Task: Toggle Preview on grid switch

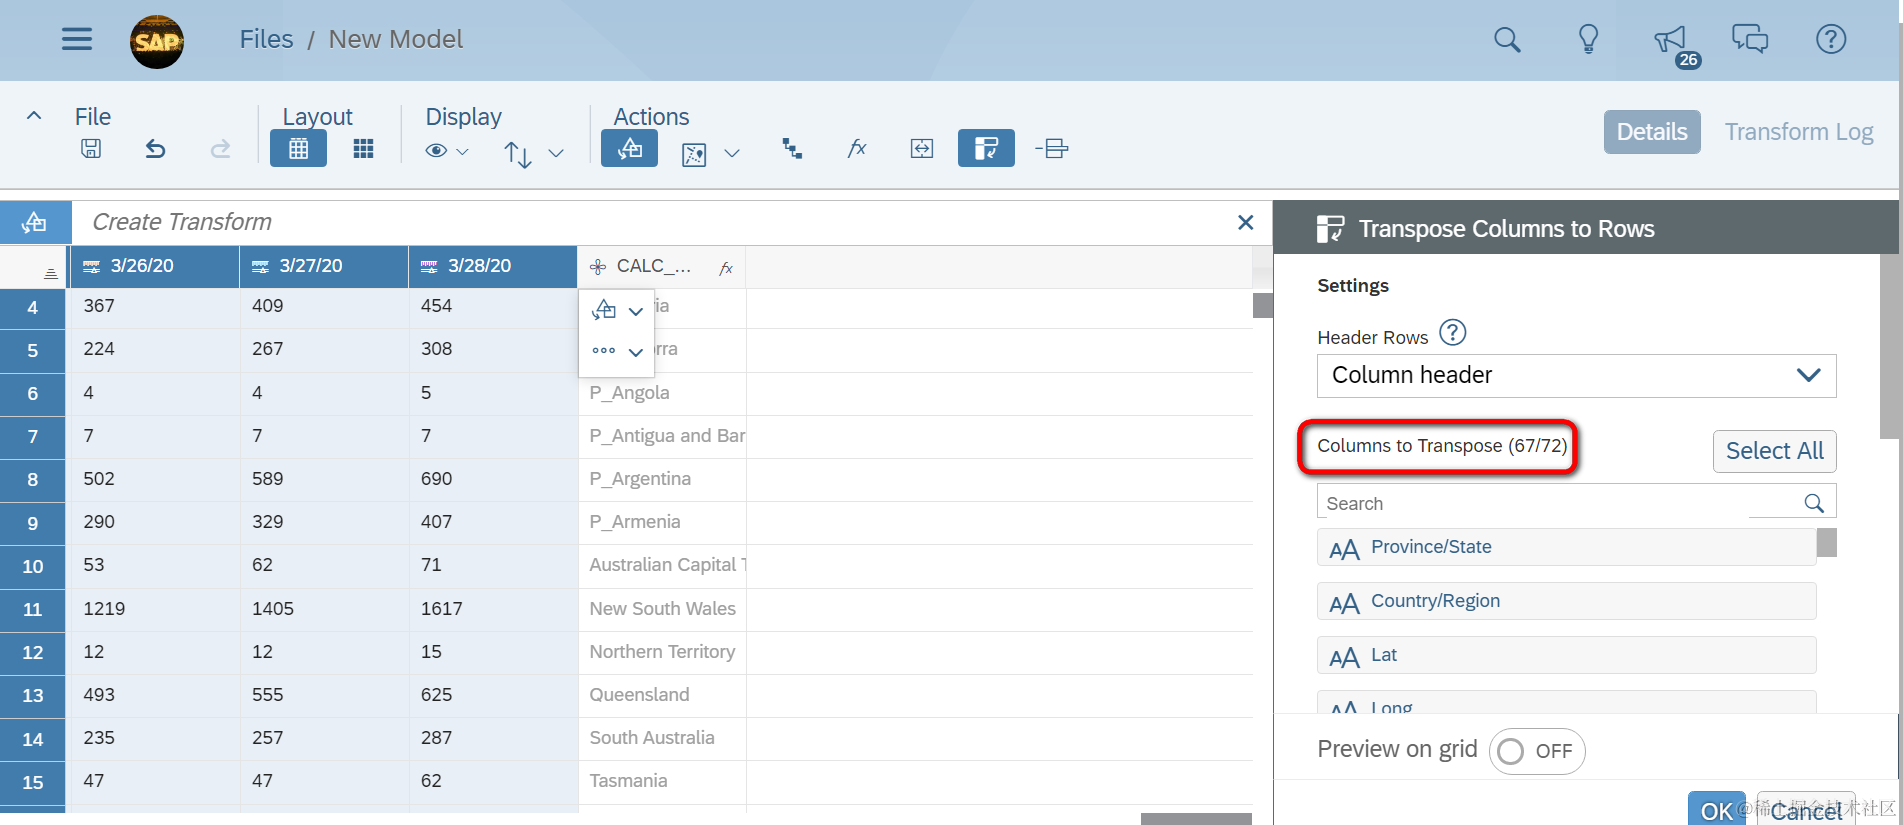Action: coord(1537,751)
